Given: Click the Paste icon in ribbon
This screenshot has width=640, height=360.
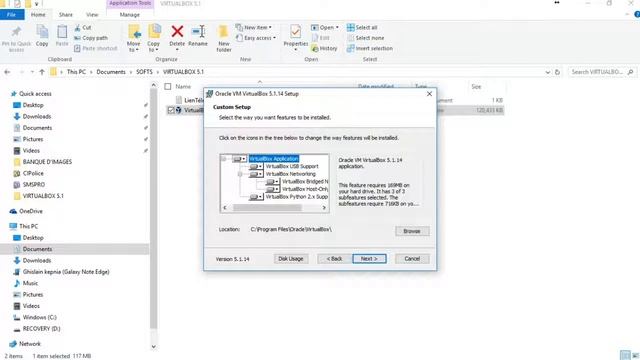Looking at the screenshot, I should tap(62, 32).
